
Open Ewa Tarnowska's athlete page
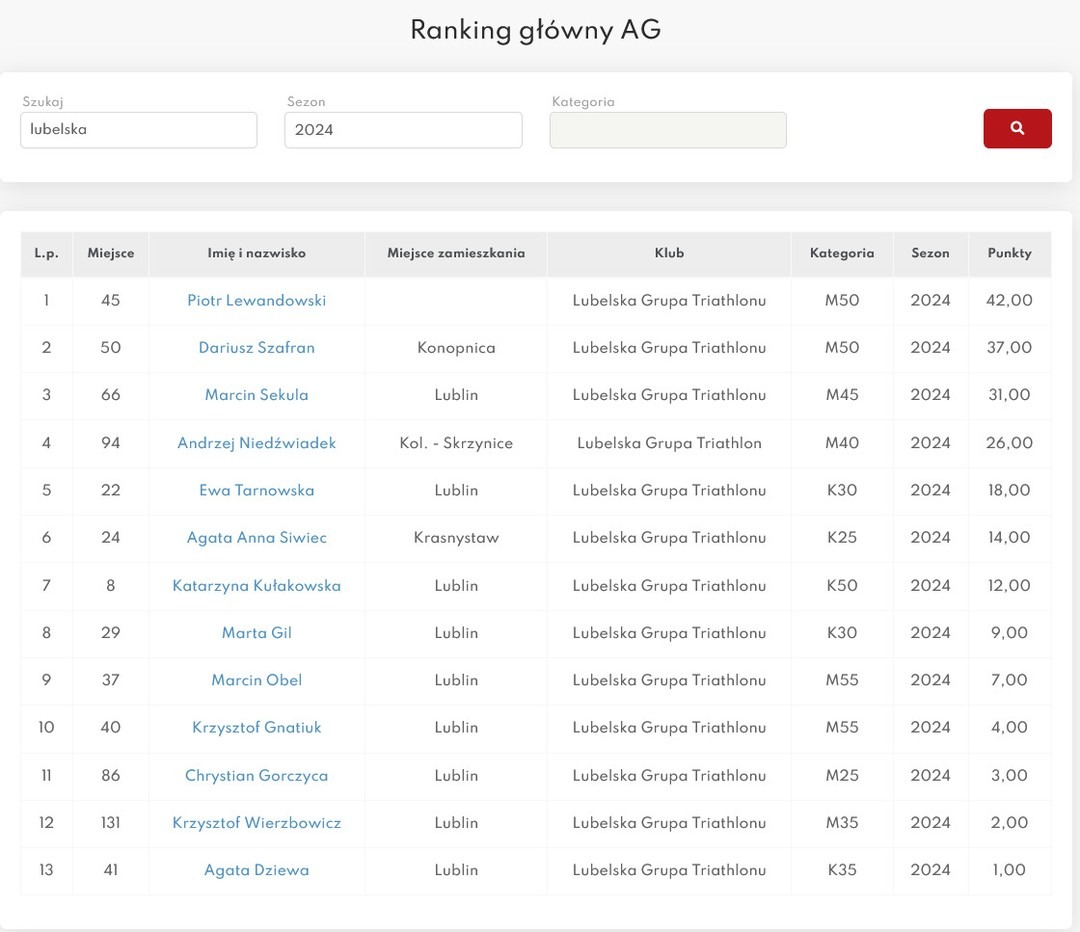[x=257, y=490]
